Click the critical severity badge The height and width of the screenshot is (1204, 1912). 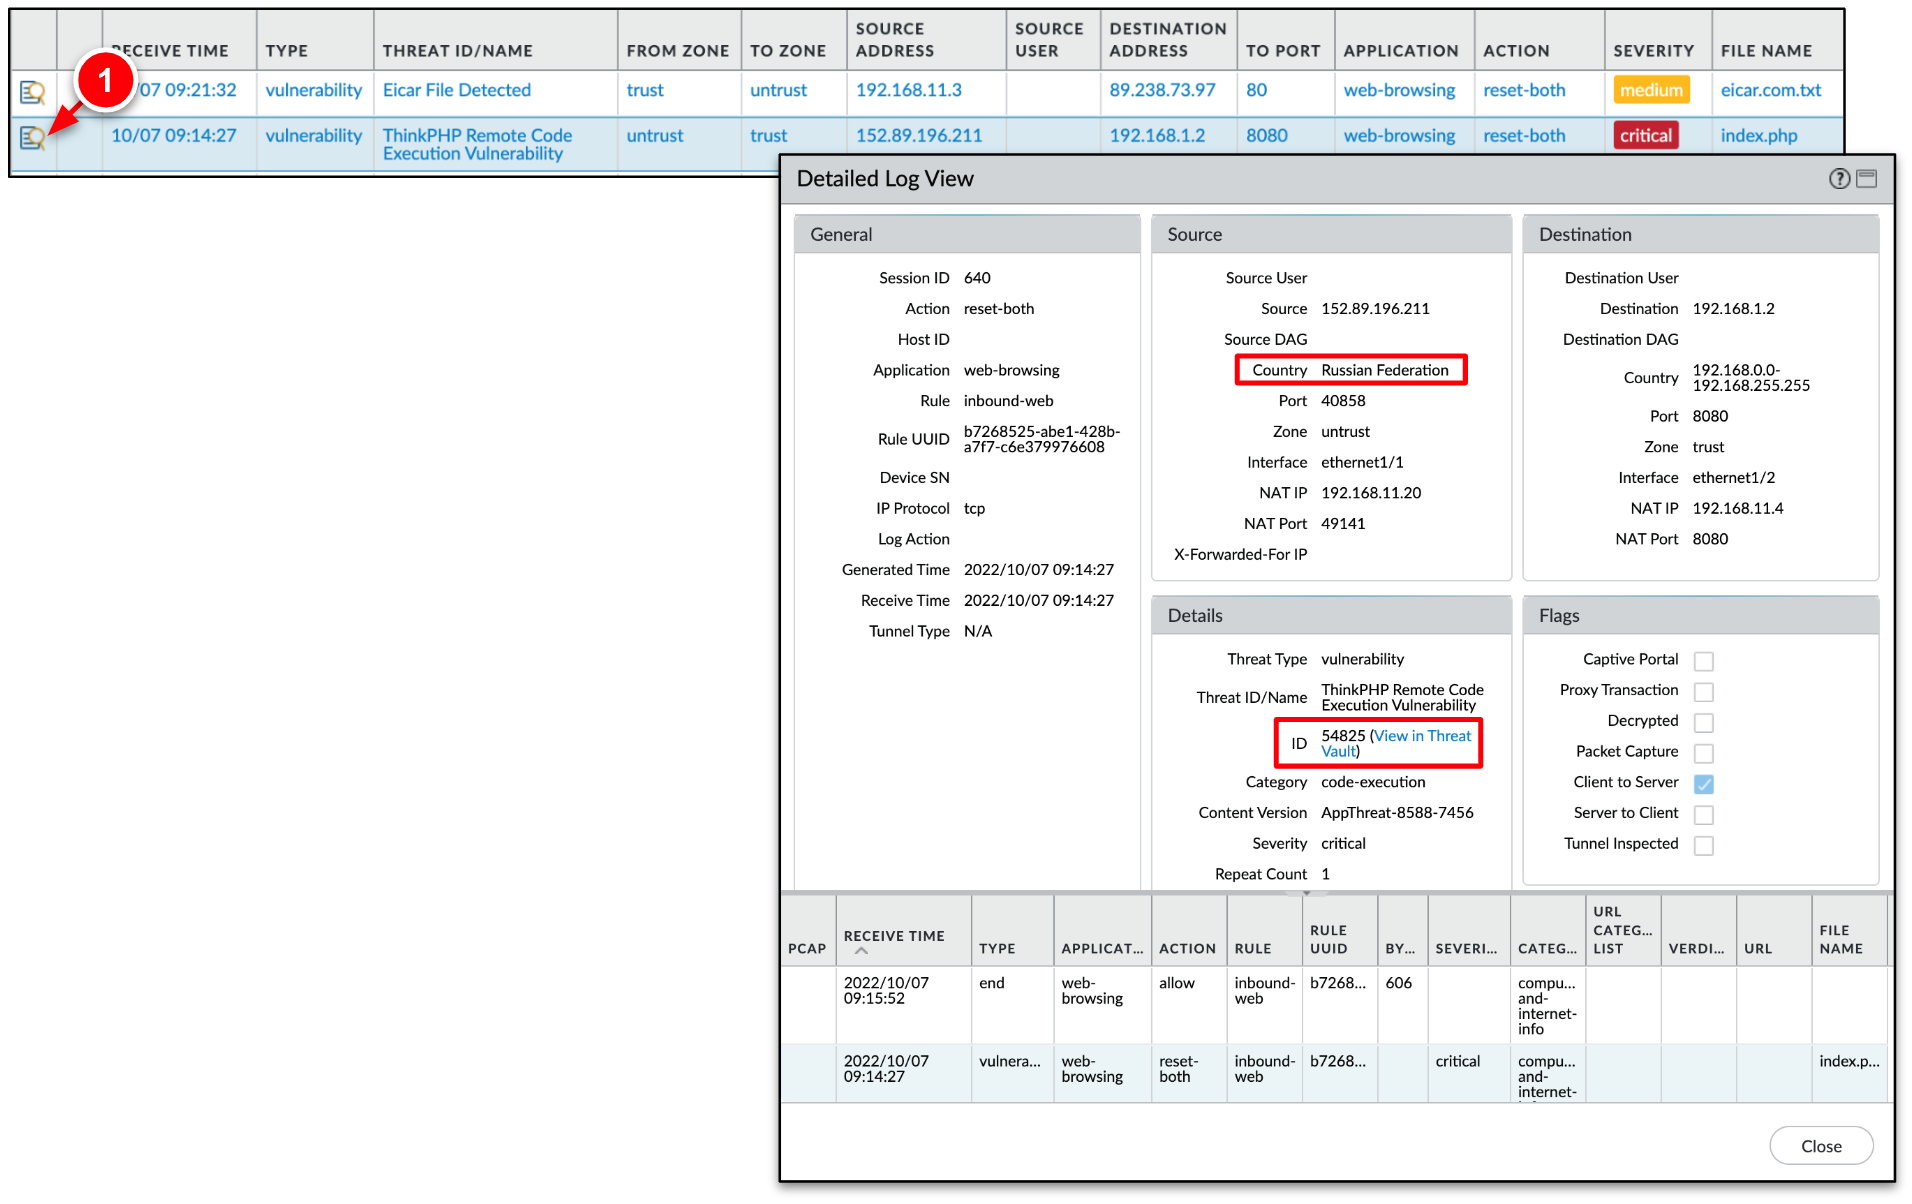click(1645, 136)
